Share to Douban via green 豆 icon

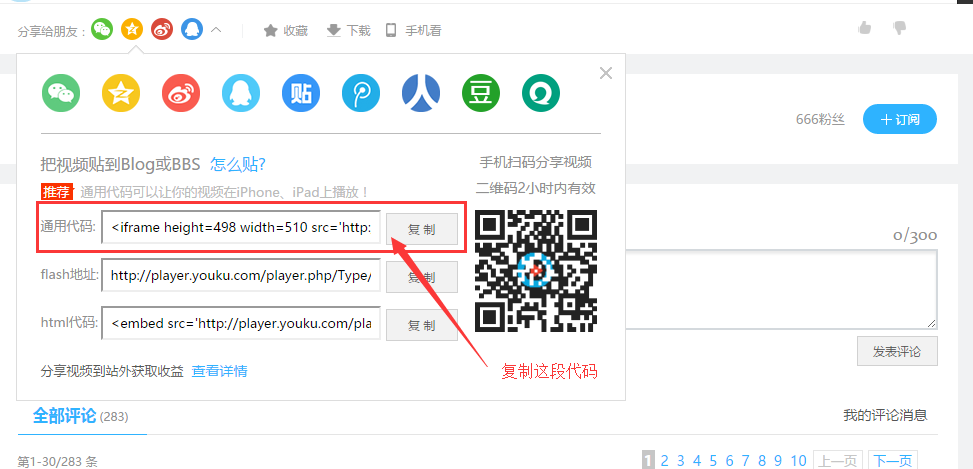(481, 93)
